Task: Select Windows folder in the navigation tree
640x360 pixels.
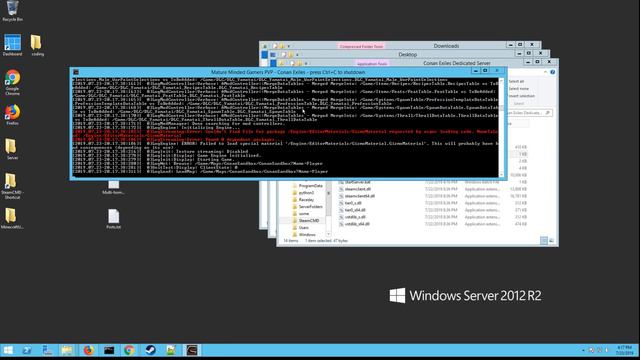Action: 304,234
